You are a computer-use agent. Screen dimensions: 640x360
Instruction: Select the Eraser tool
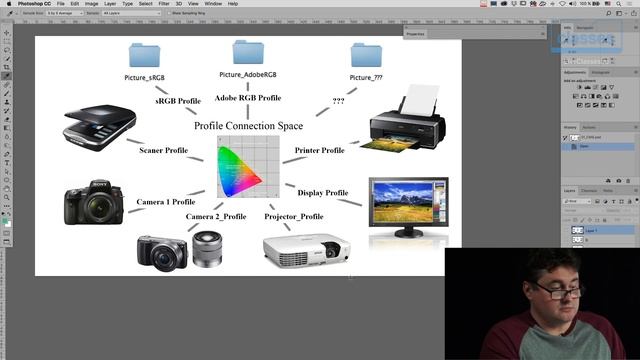[7, 120]
